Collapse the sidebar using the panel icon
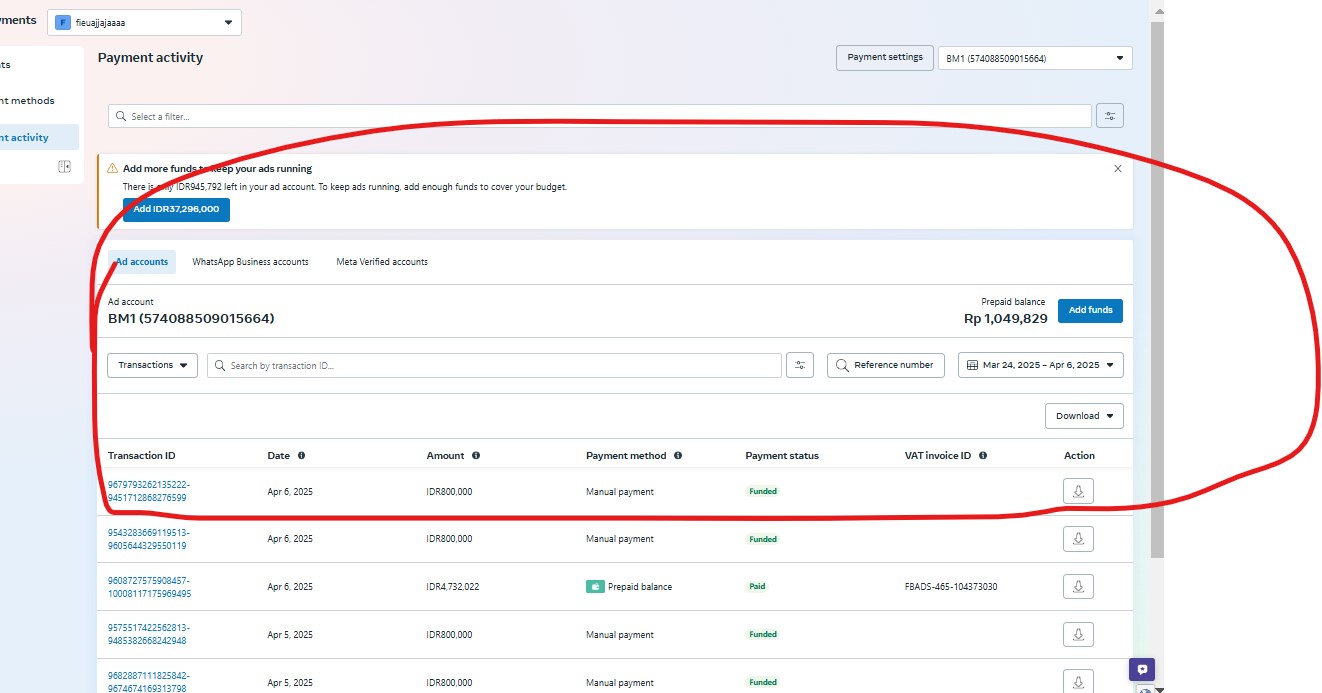This screenshot has height=693, width=1322. click(x=64, y=167)
